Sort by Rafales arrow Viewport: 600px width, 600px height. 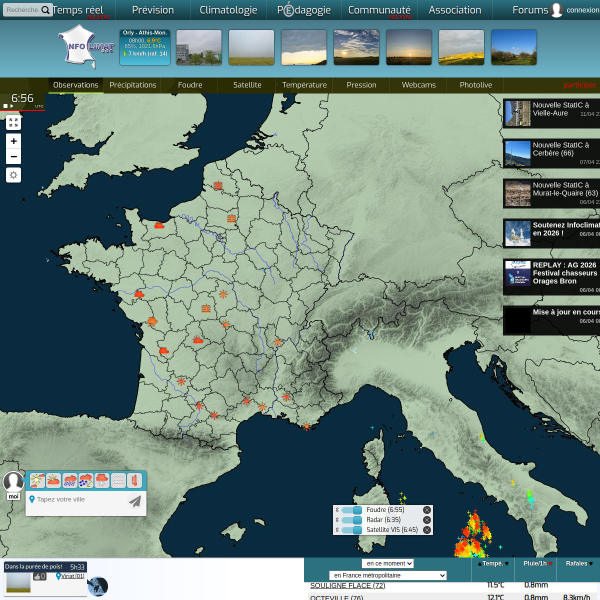[591, 563]
